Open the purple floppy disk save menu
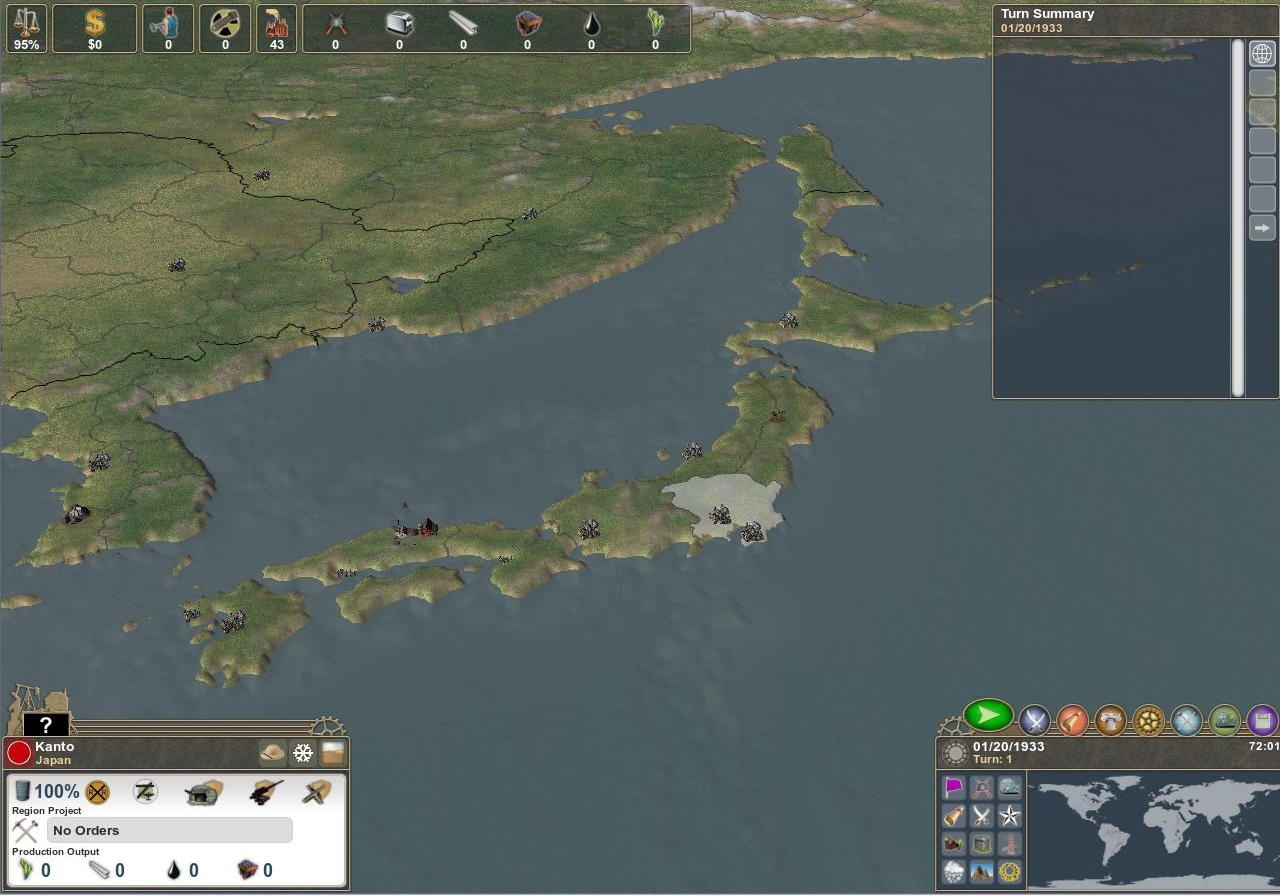 click(1262, 720)
